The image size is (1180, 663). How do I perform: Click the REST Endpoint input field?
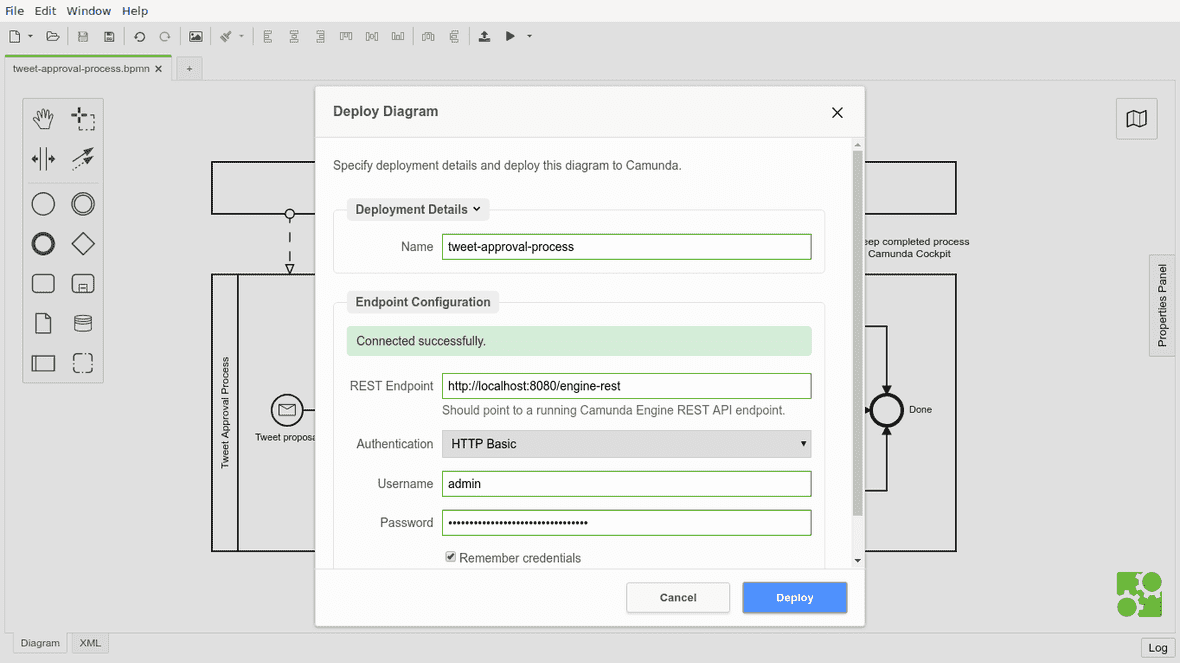626,386
